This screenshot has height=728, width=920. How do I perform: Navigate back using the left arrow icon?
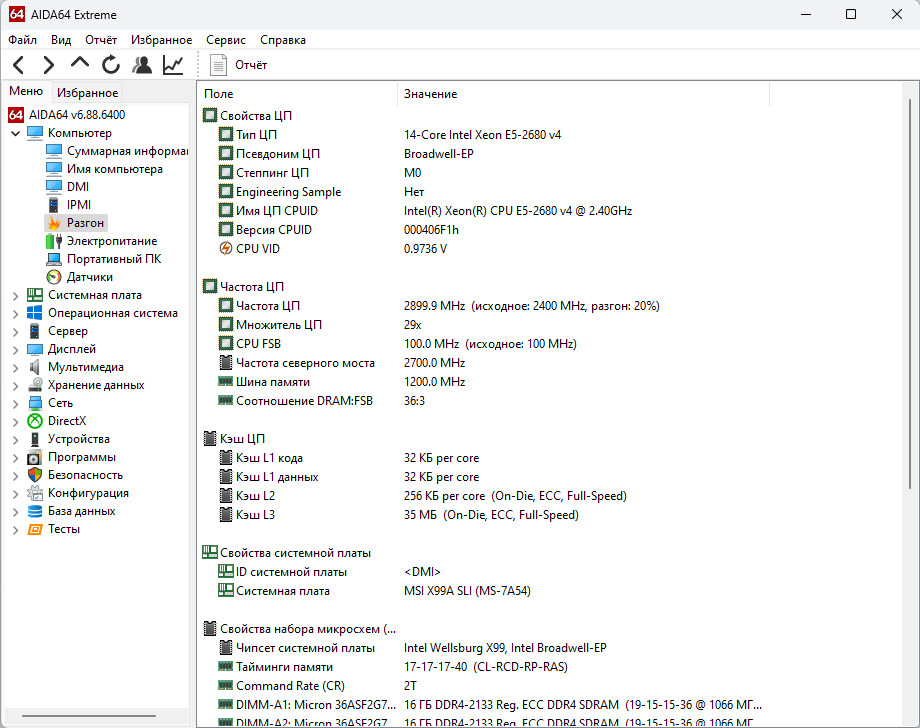pyautogui.click(x=18, y=63)
